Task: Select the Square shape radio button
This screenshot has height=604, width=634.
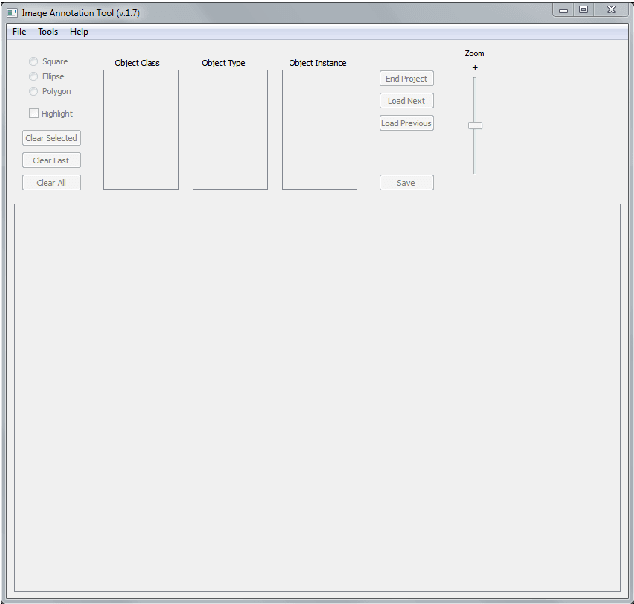Action: [x=34, y=62]
